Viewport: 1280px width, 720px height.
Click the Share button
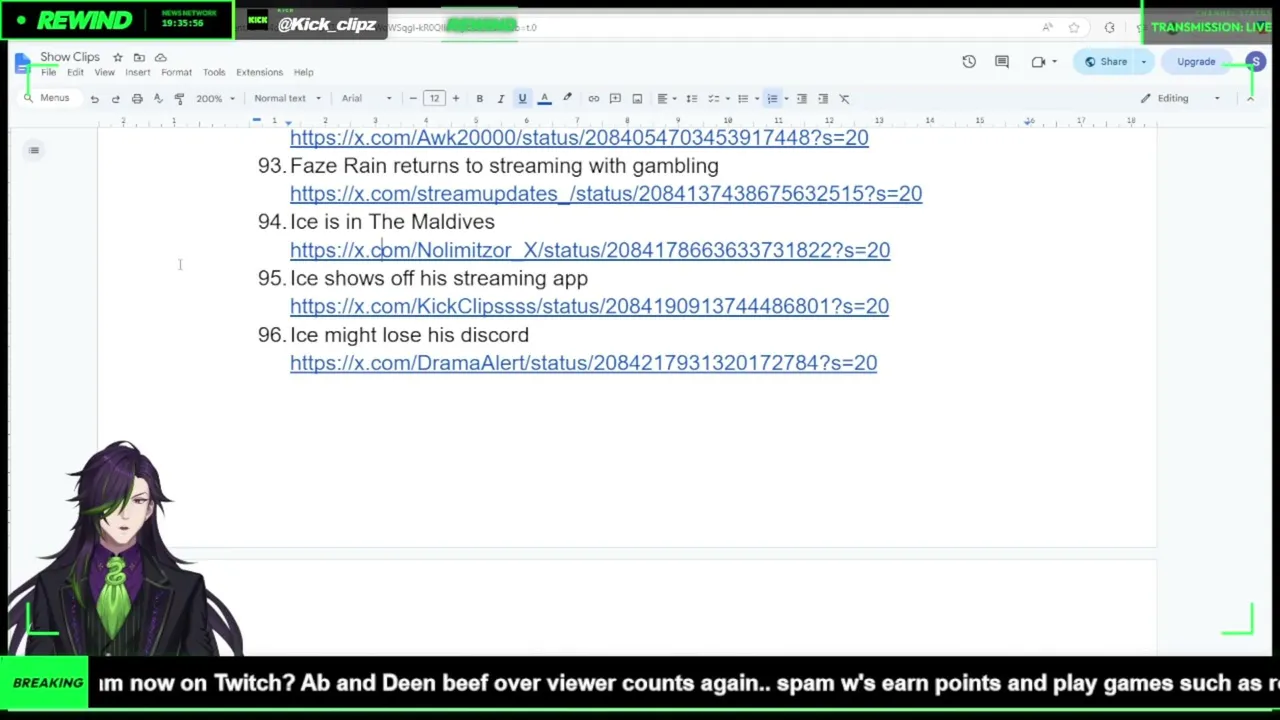pos(1106,62)
